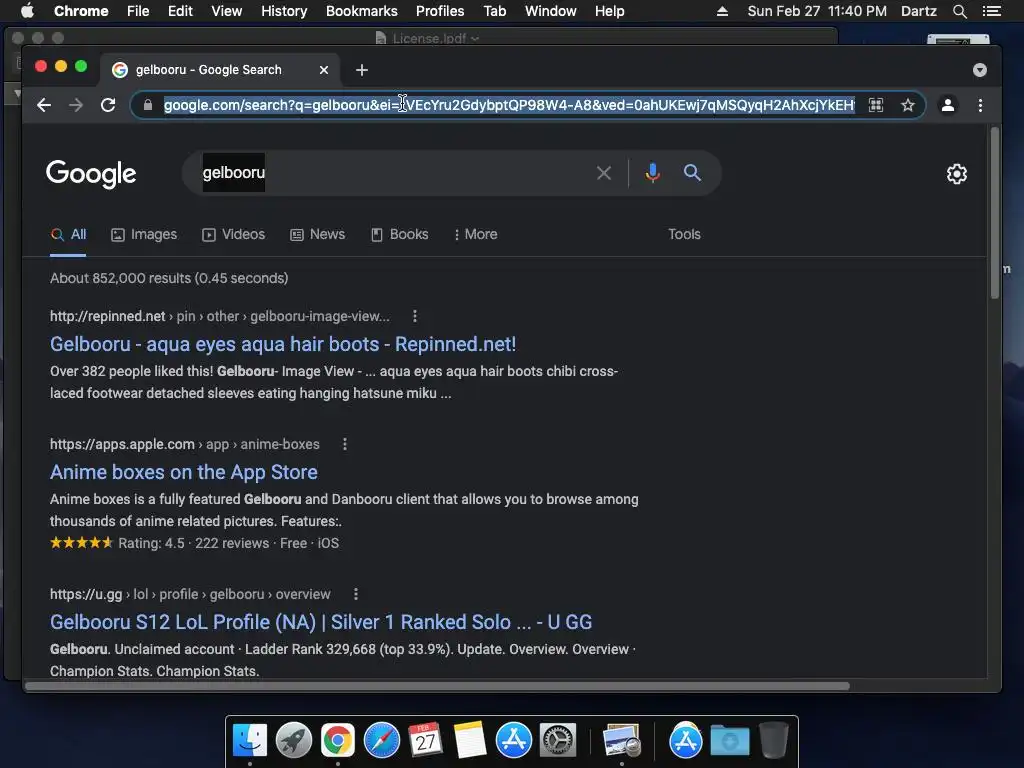Open options for the u.gg result

(355, 594)
